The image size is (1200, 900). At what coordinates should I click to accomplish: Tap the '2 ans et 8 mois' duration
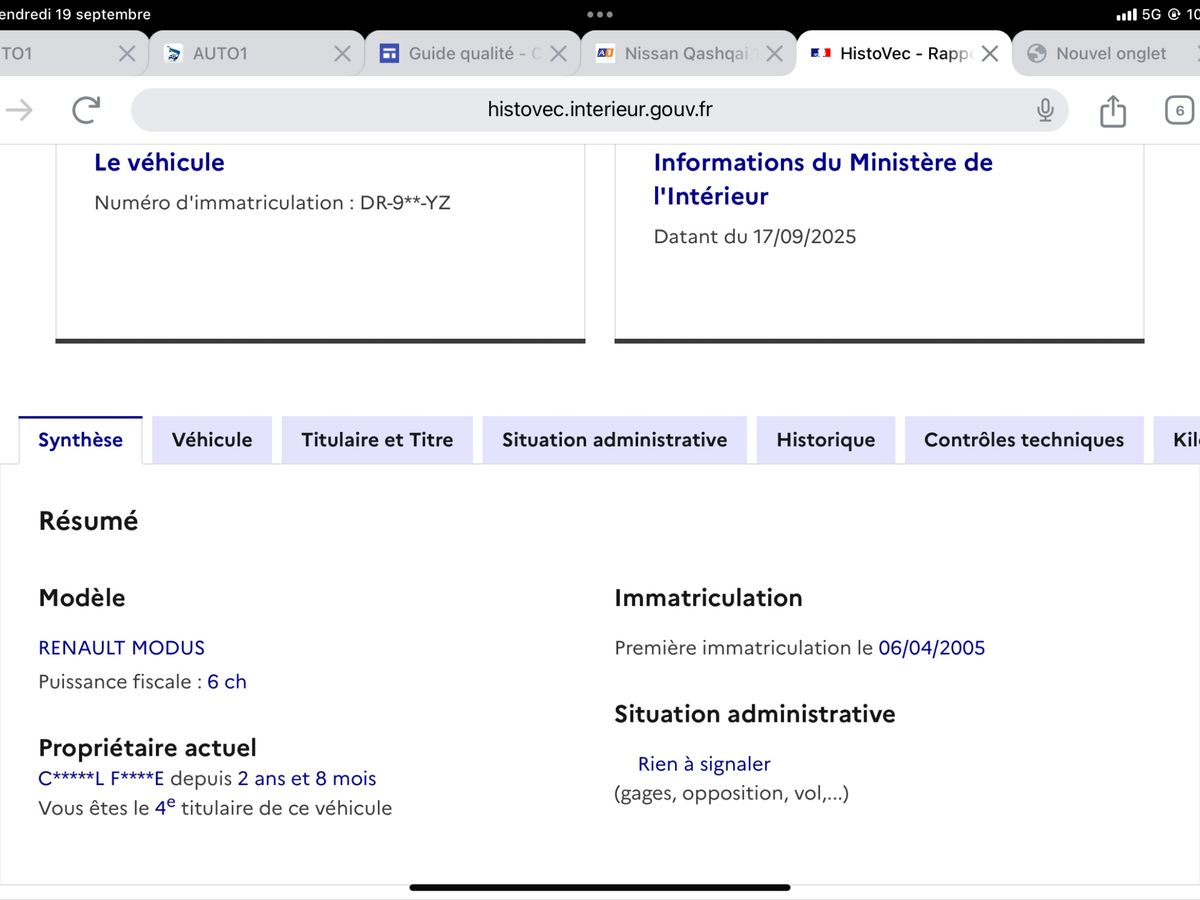coord(307,778)
